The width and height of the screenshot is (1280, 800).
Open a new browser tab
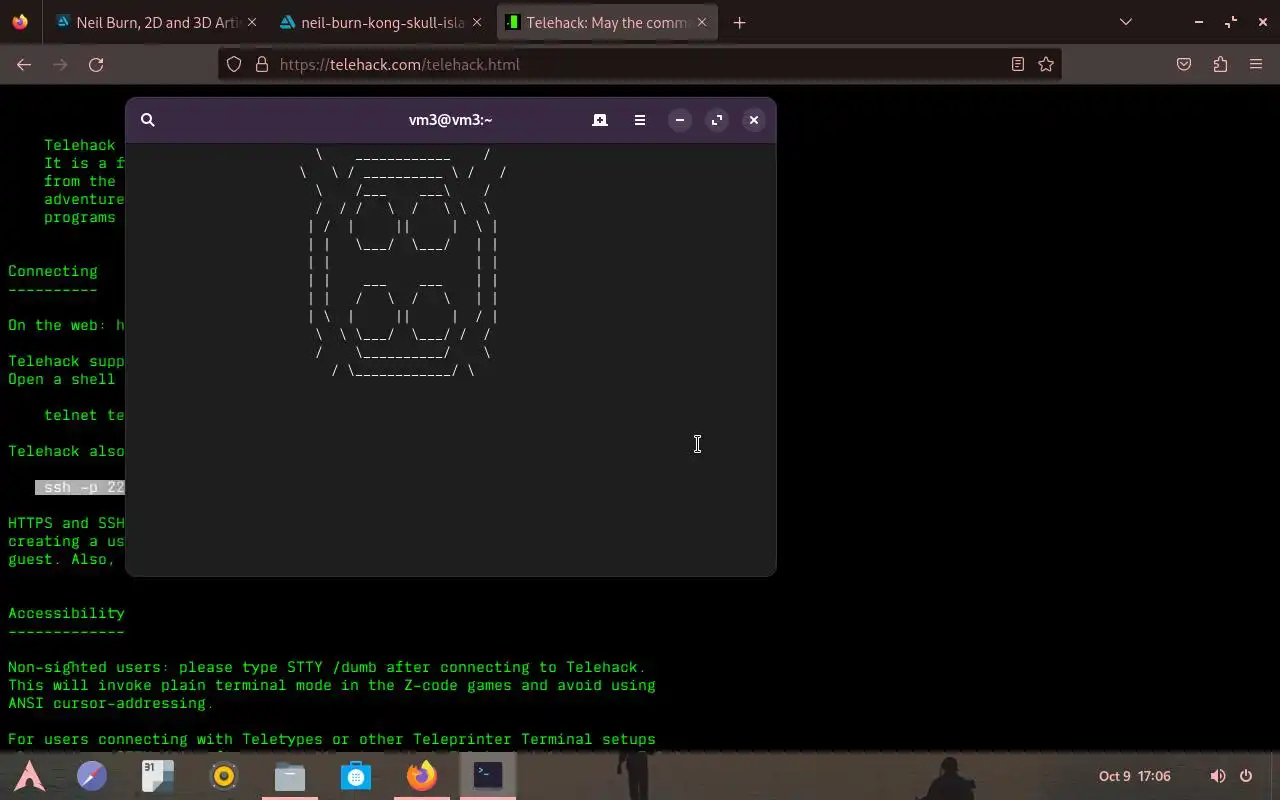tap(739, 22)
